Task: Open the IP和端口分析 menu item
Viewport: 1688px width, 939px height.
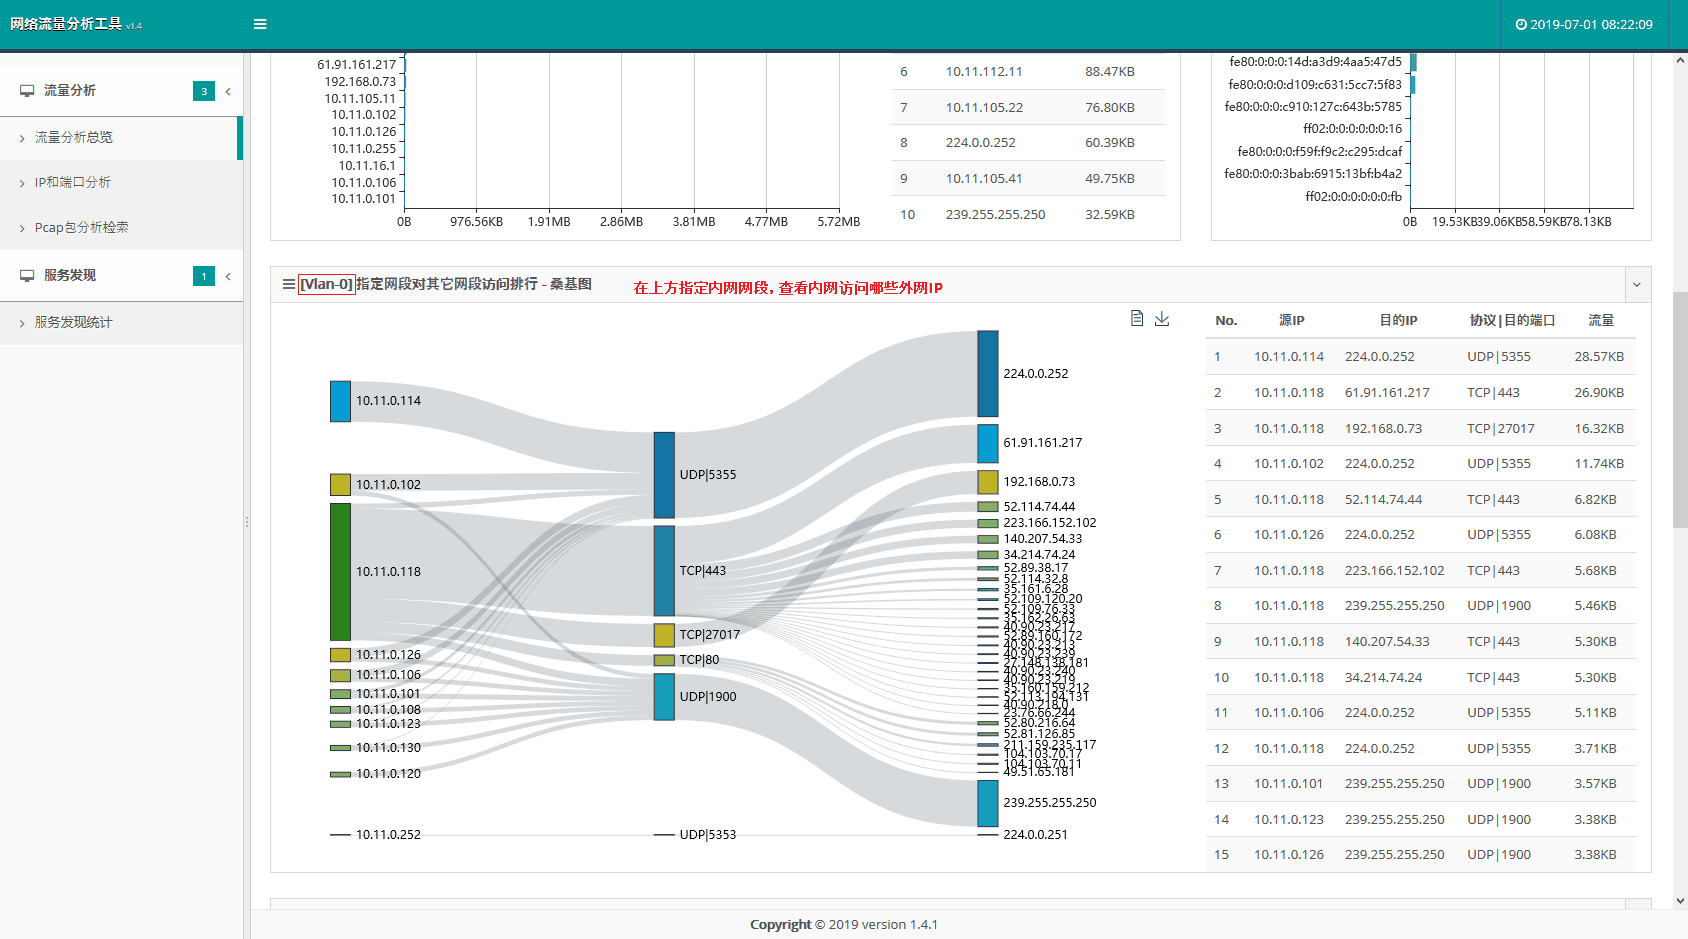Action: point(73,183)
